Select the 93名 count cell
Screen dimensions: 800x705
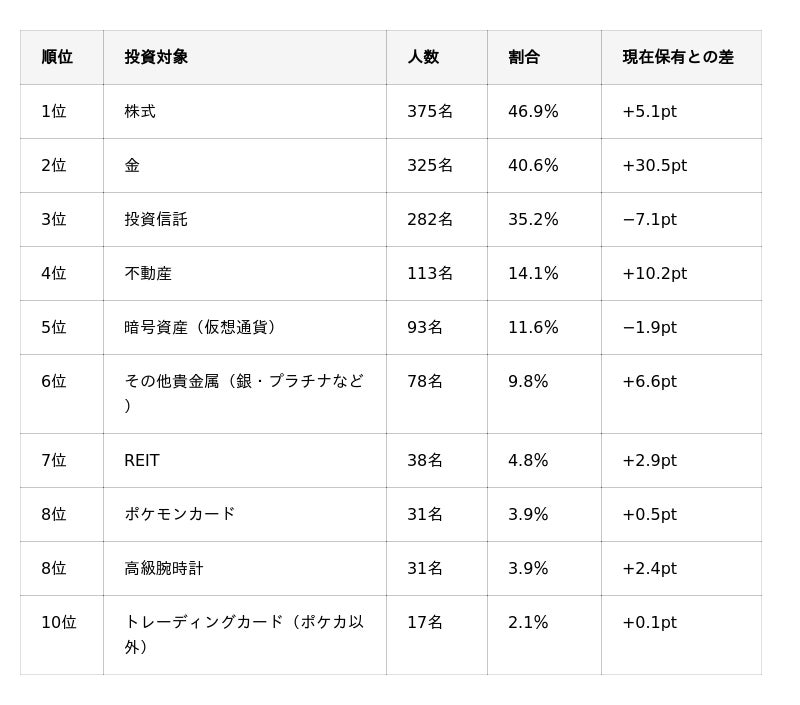tap(425, 327)
